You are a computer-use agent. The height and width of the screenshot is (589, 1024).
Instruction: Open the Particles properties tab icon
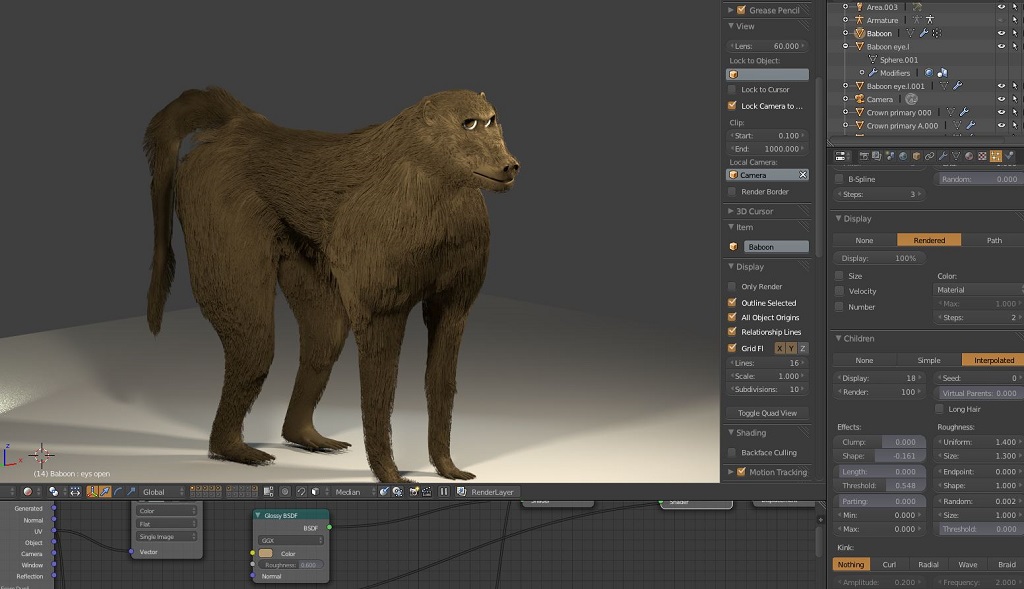pos(996,156)
